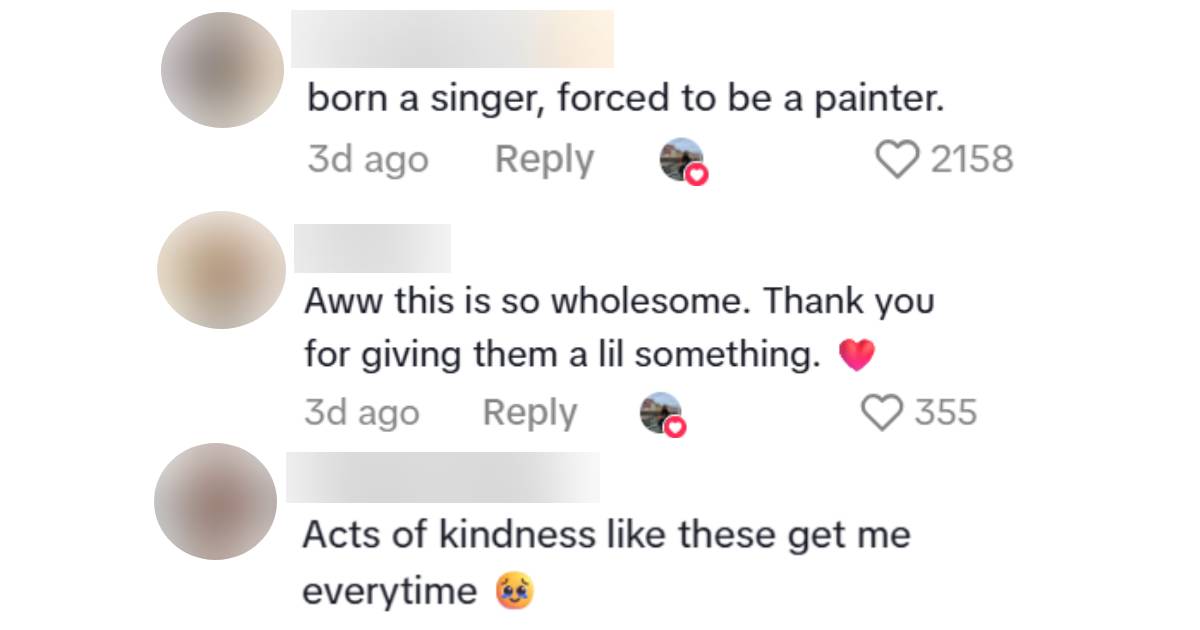Image resolution: width=1200 pixels, height=630 pixels.
Task: Click the pink heart emoji after "lil something"
Action: 856,355
